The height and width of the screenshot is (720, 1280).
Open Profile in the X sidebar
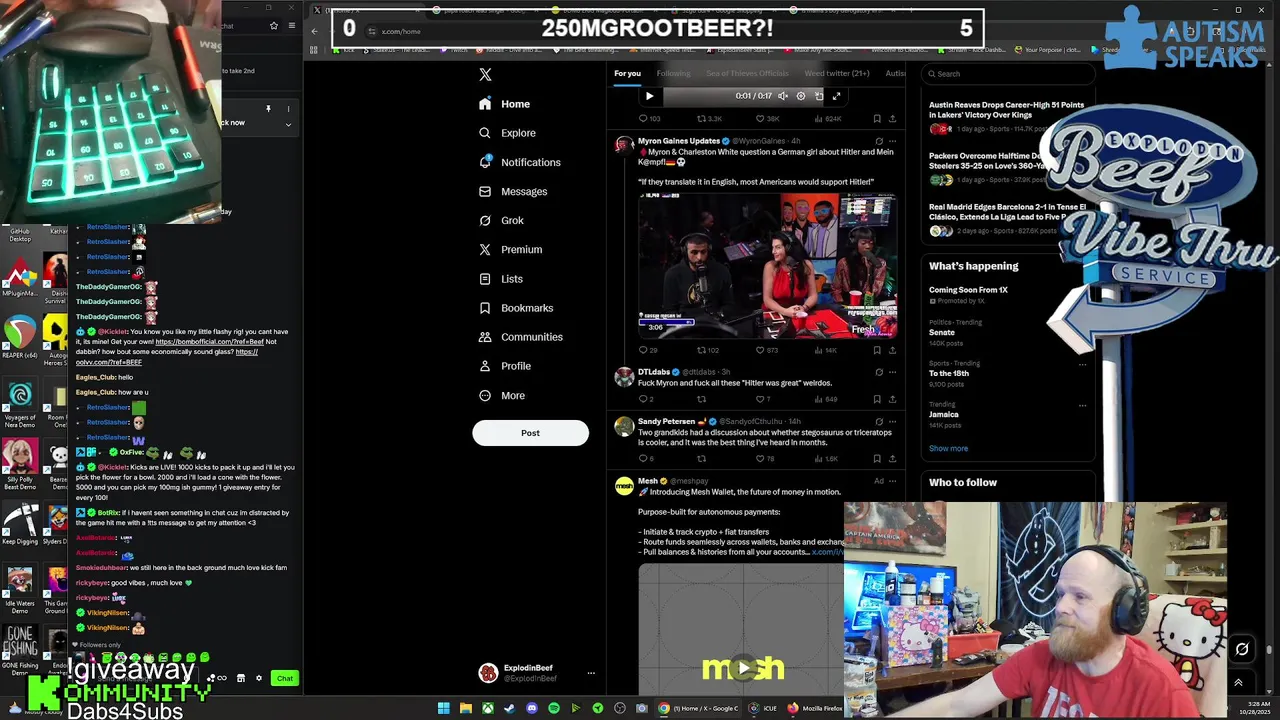(505, 366)
